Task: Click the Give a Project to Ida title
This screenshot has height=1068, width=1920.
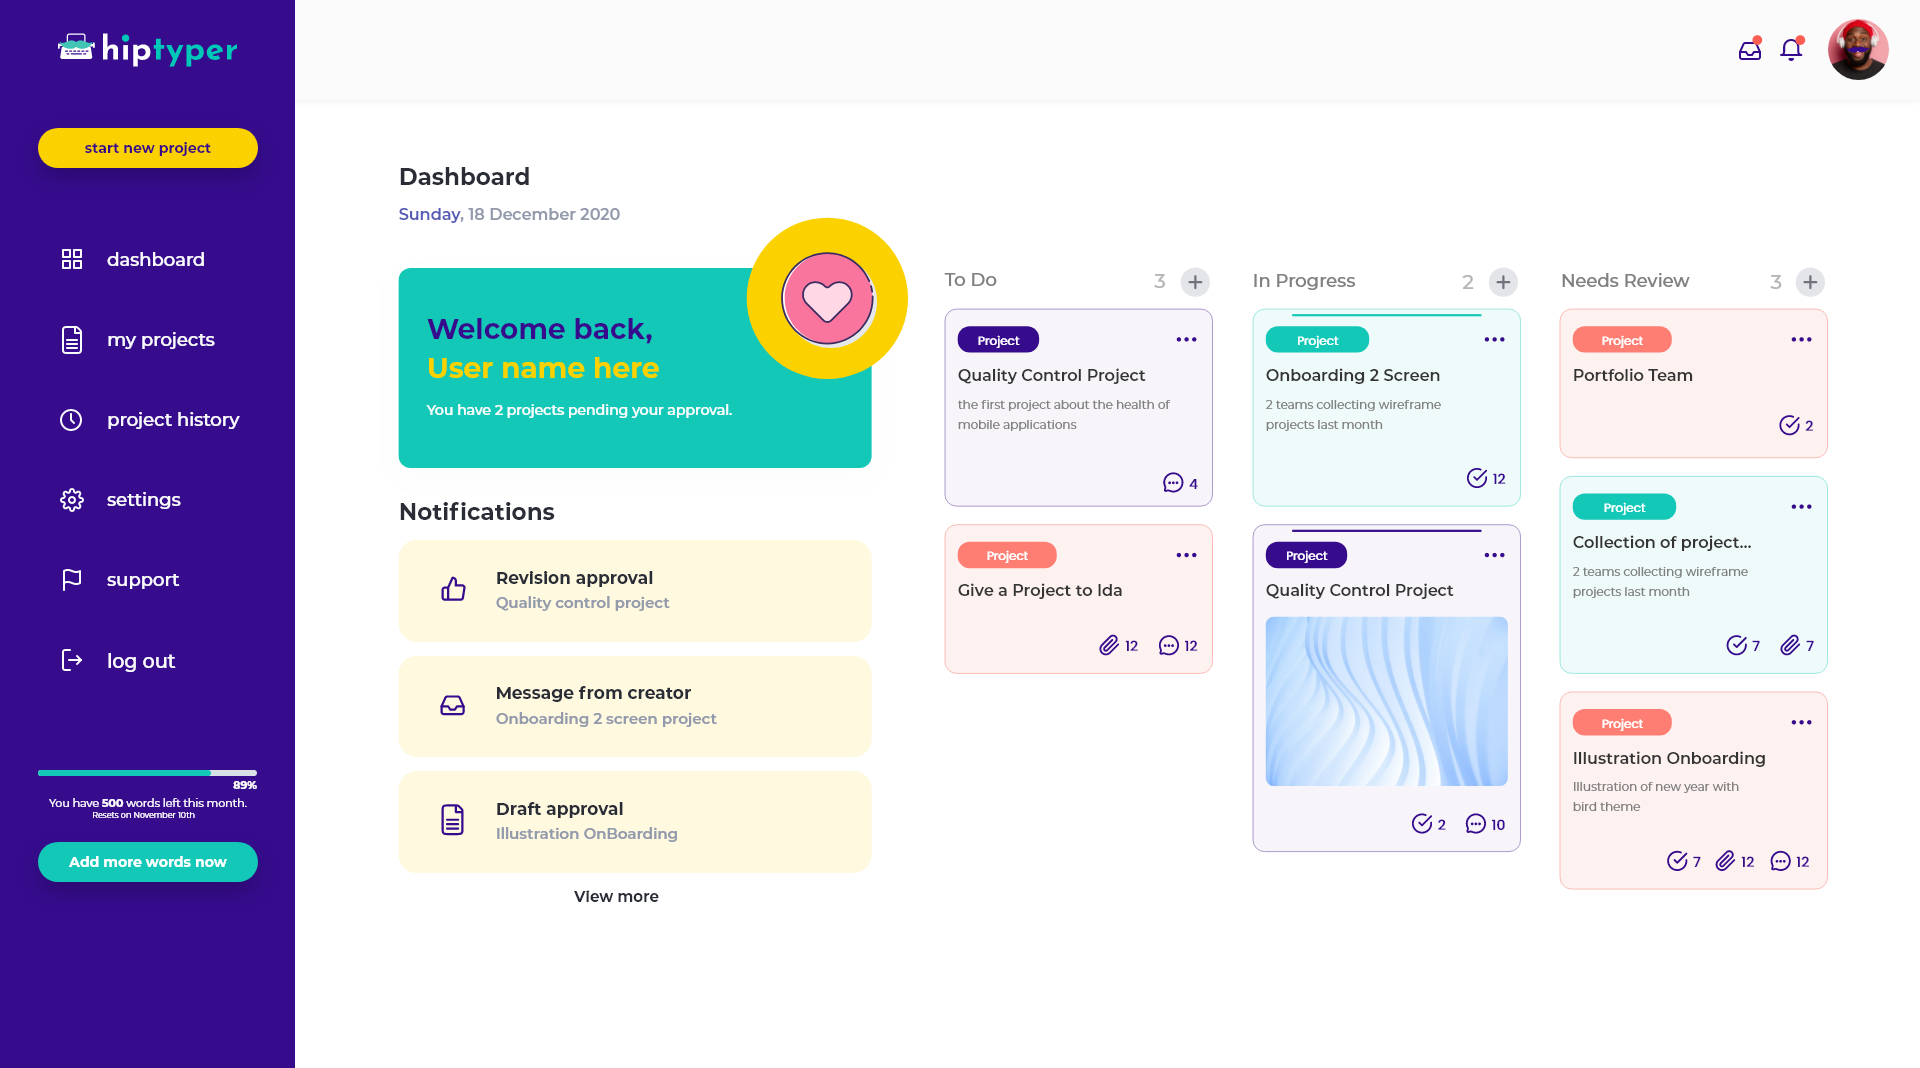Action: (1040, 590)
